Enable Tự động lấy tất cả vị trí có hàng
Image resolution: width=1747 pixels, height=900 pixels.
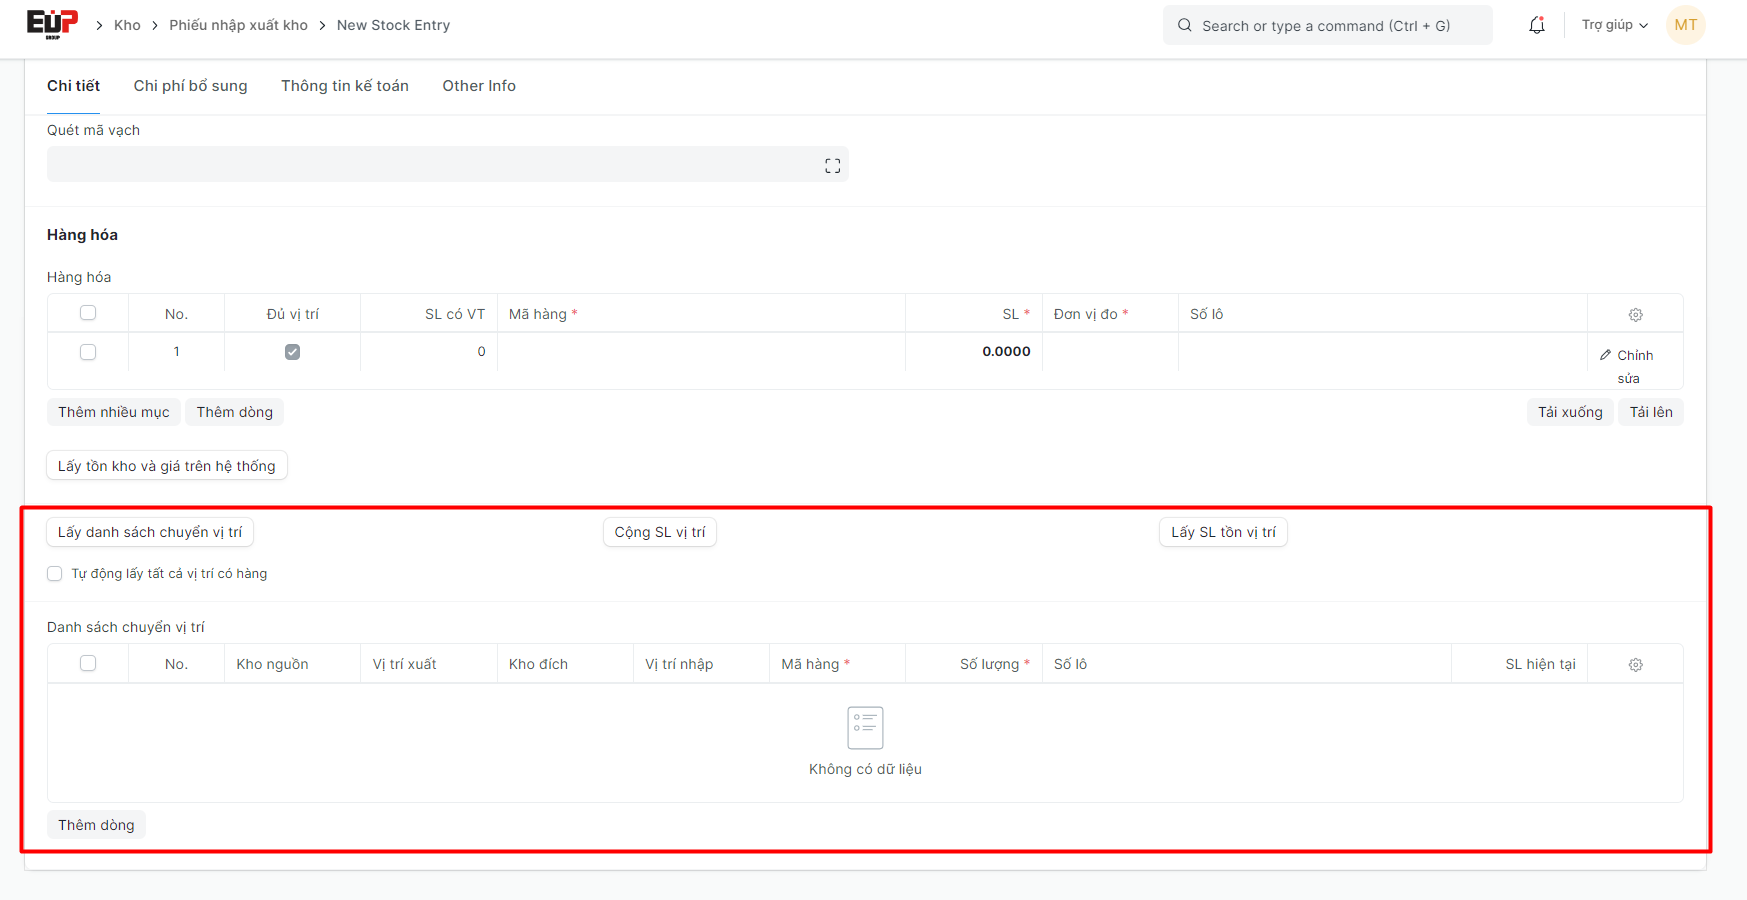click(x=55, y=574)
